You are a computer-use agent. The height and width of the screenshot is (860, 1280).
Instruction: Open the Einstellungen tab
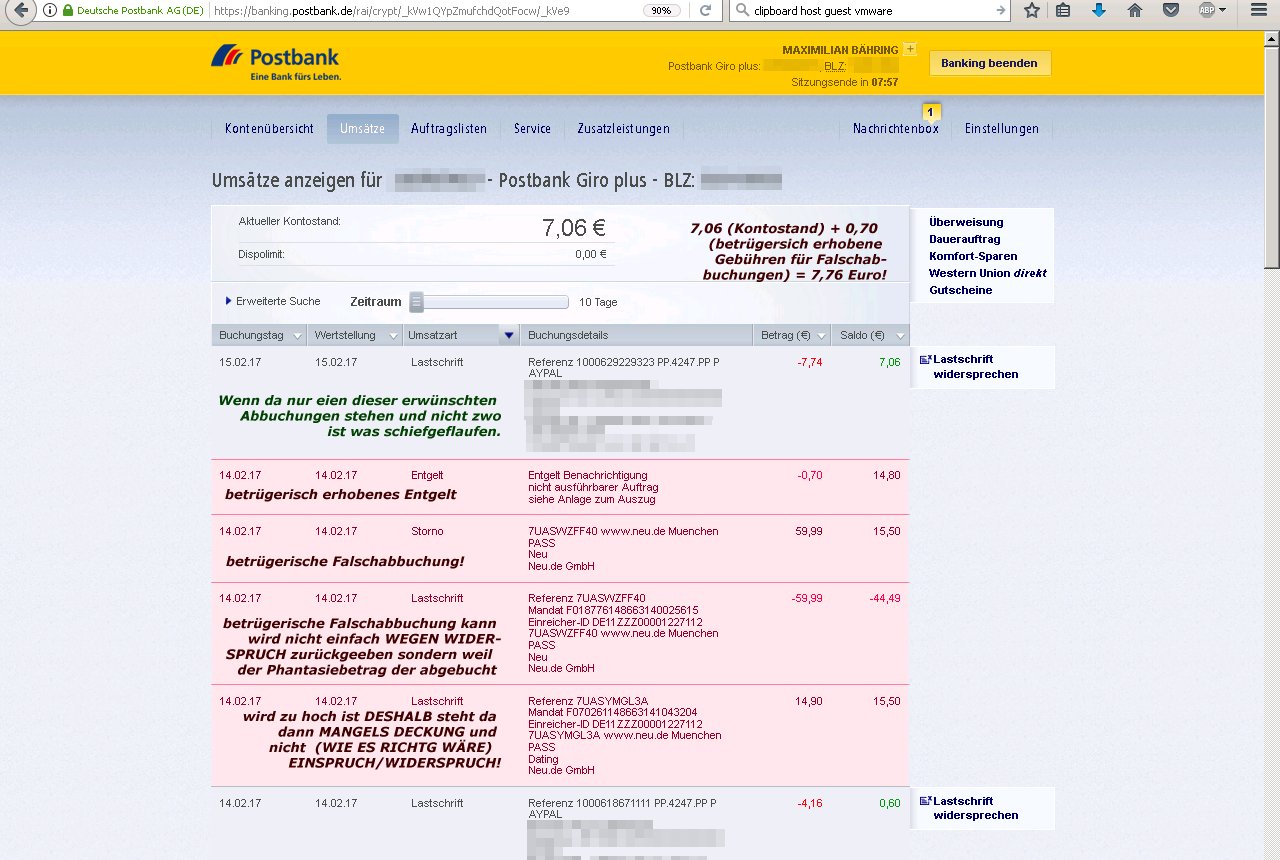tap(1001, 129)
